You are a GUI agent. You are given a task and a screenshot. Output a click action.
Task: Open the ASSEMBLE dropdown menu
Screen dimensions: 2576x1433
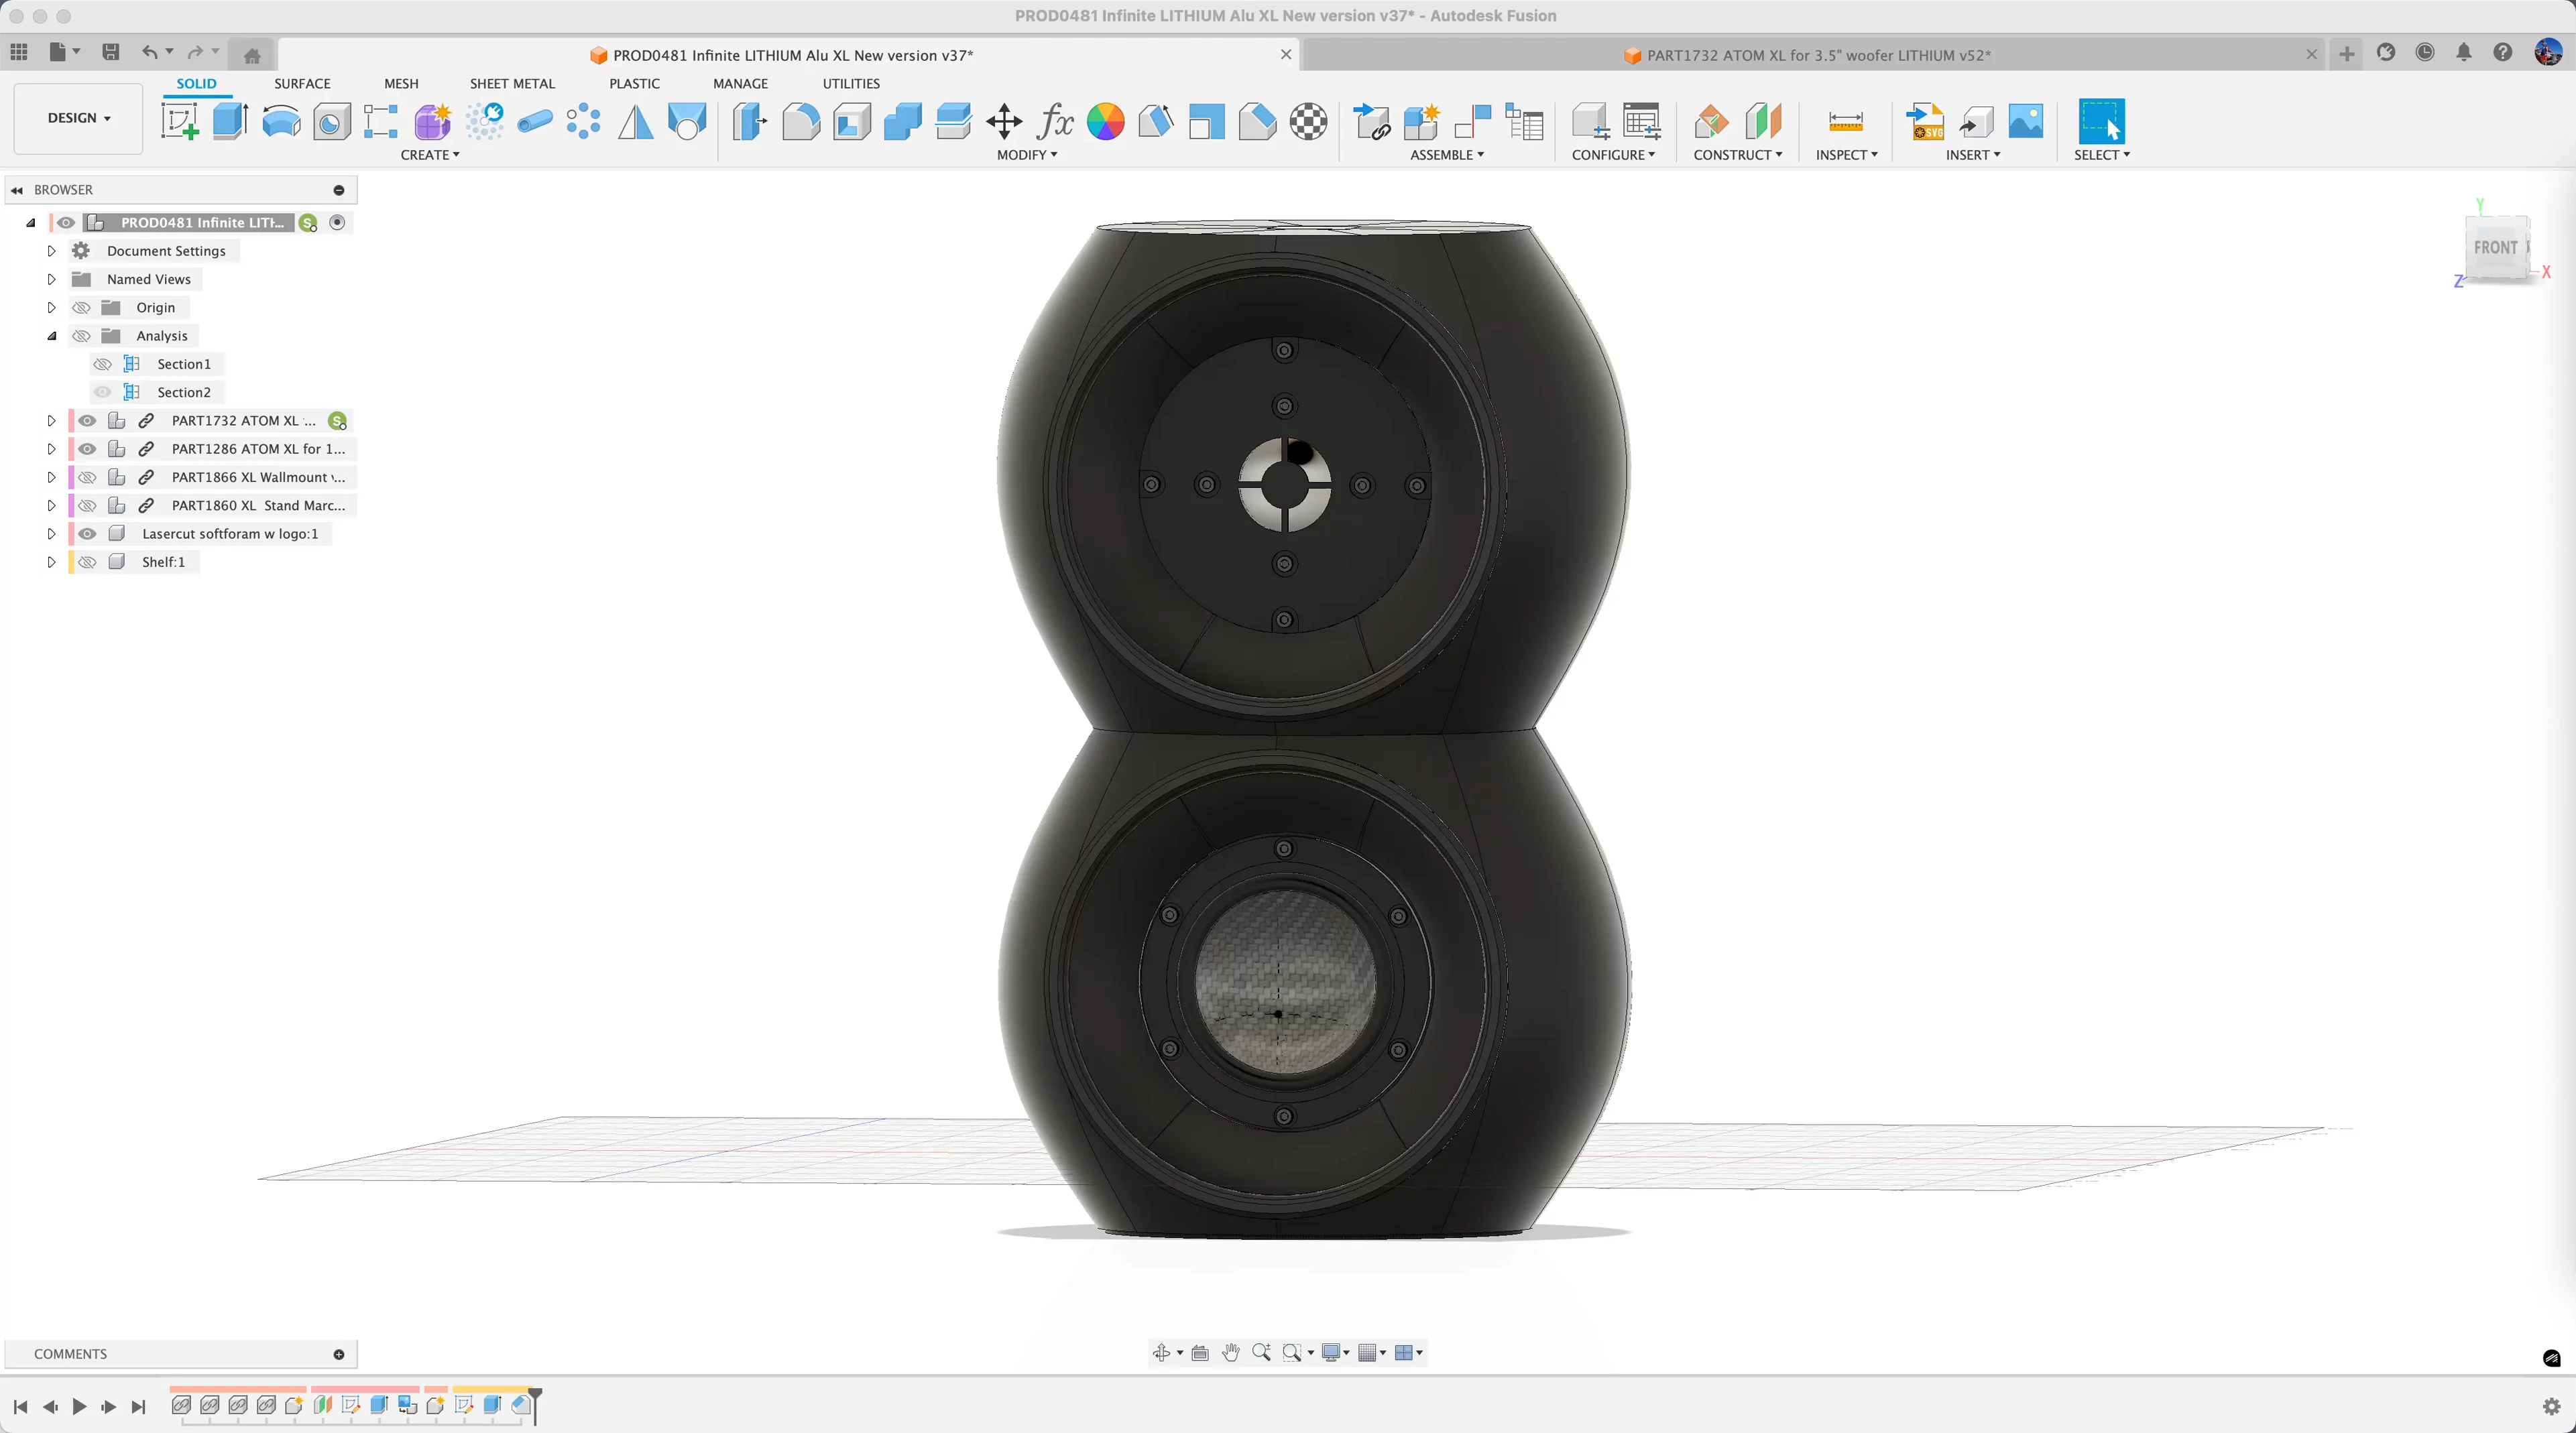[1446, 155]
